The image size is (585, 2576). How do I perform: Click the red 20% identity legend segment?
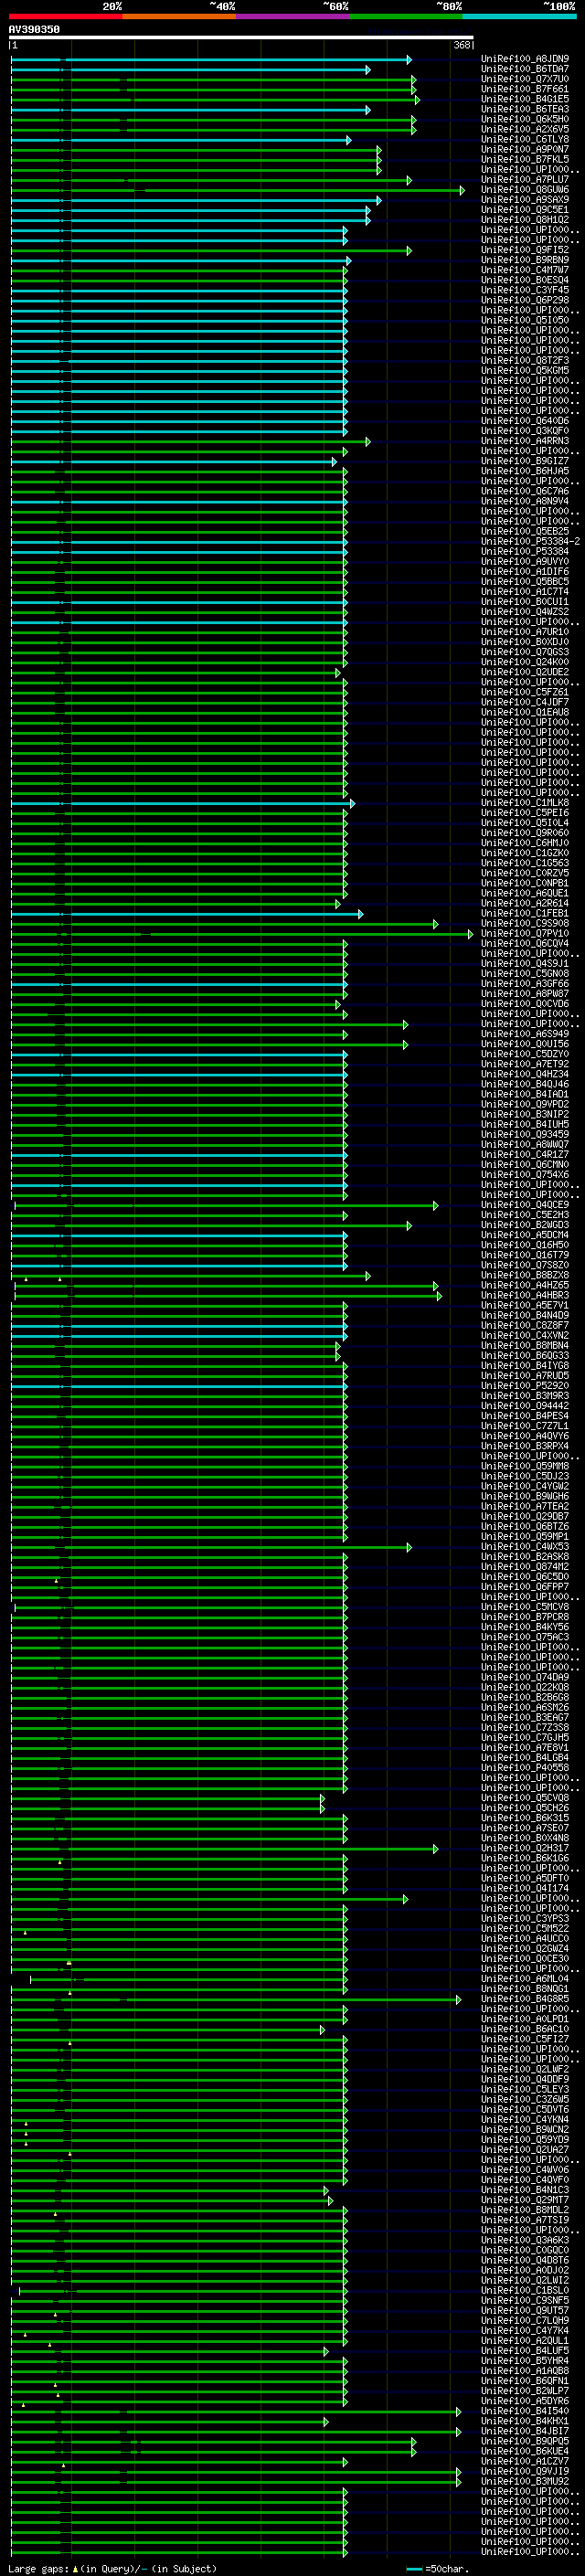(x=65, y=16)
